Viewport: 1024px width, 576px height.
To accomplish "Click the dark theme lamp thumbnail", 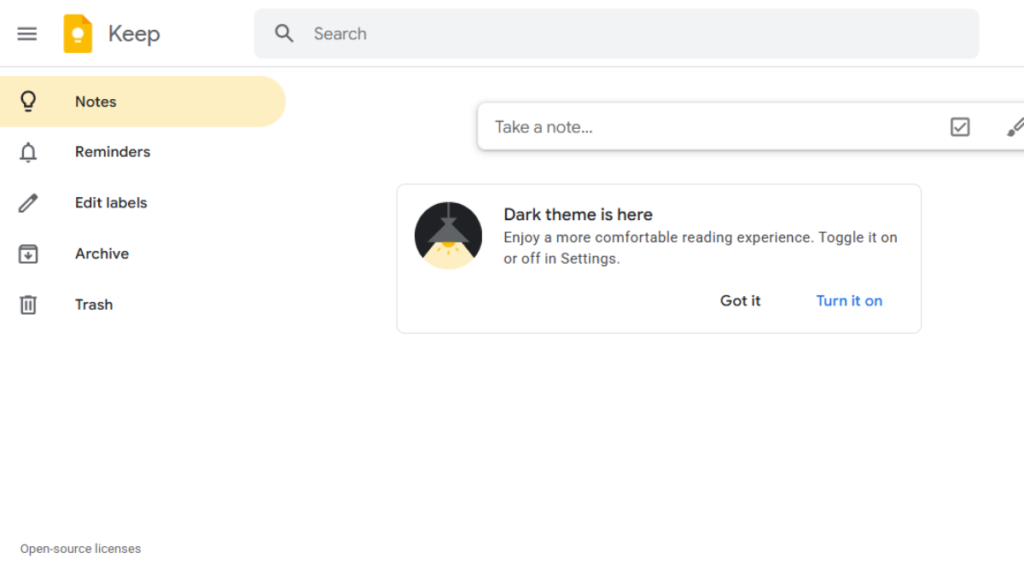I will 449,234.
